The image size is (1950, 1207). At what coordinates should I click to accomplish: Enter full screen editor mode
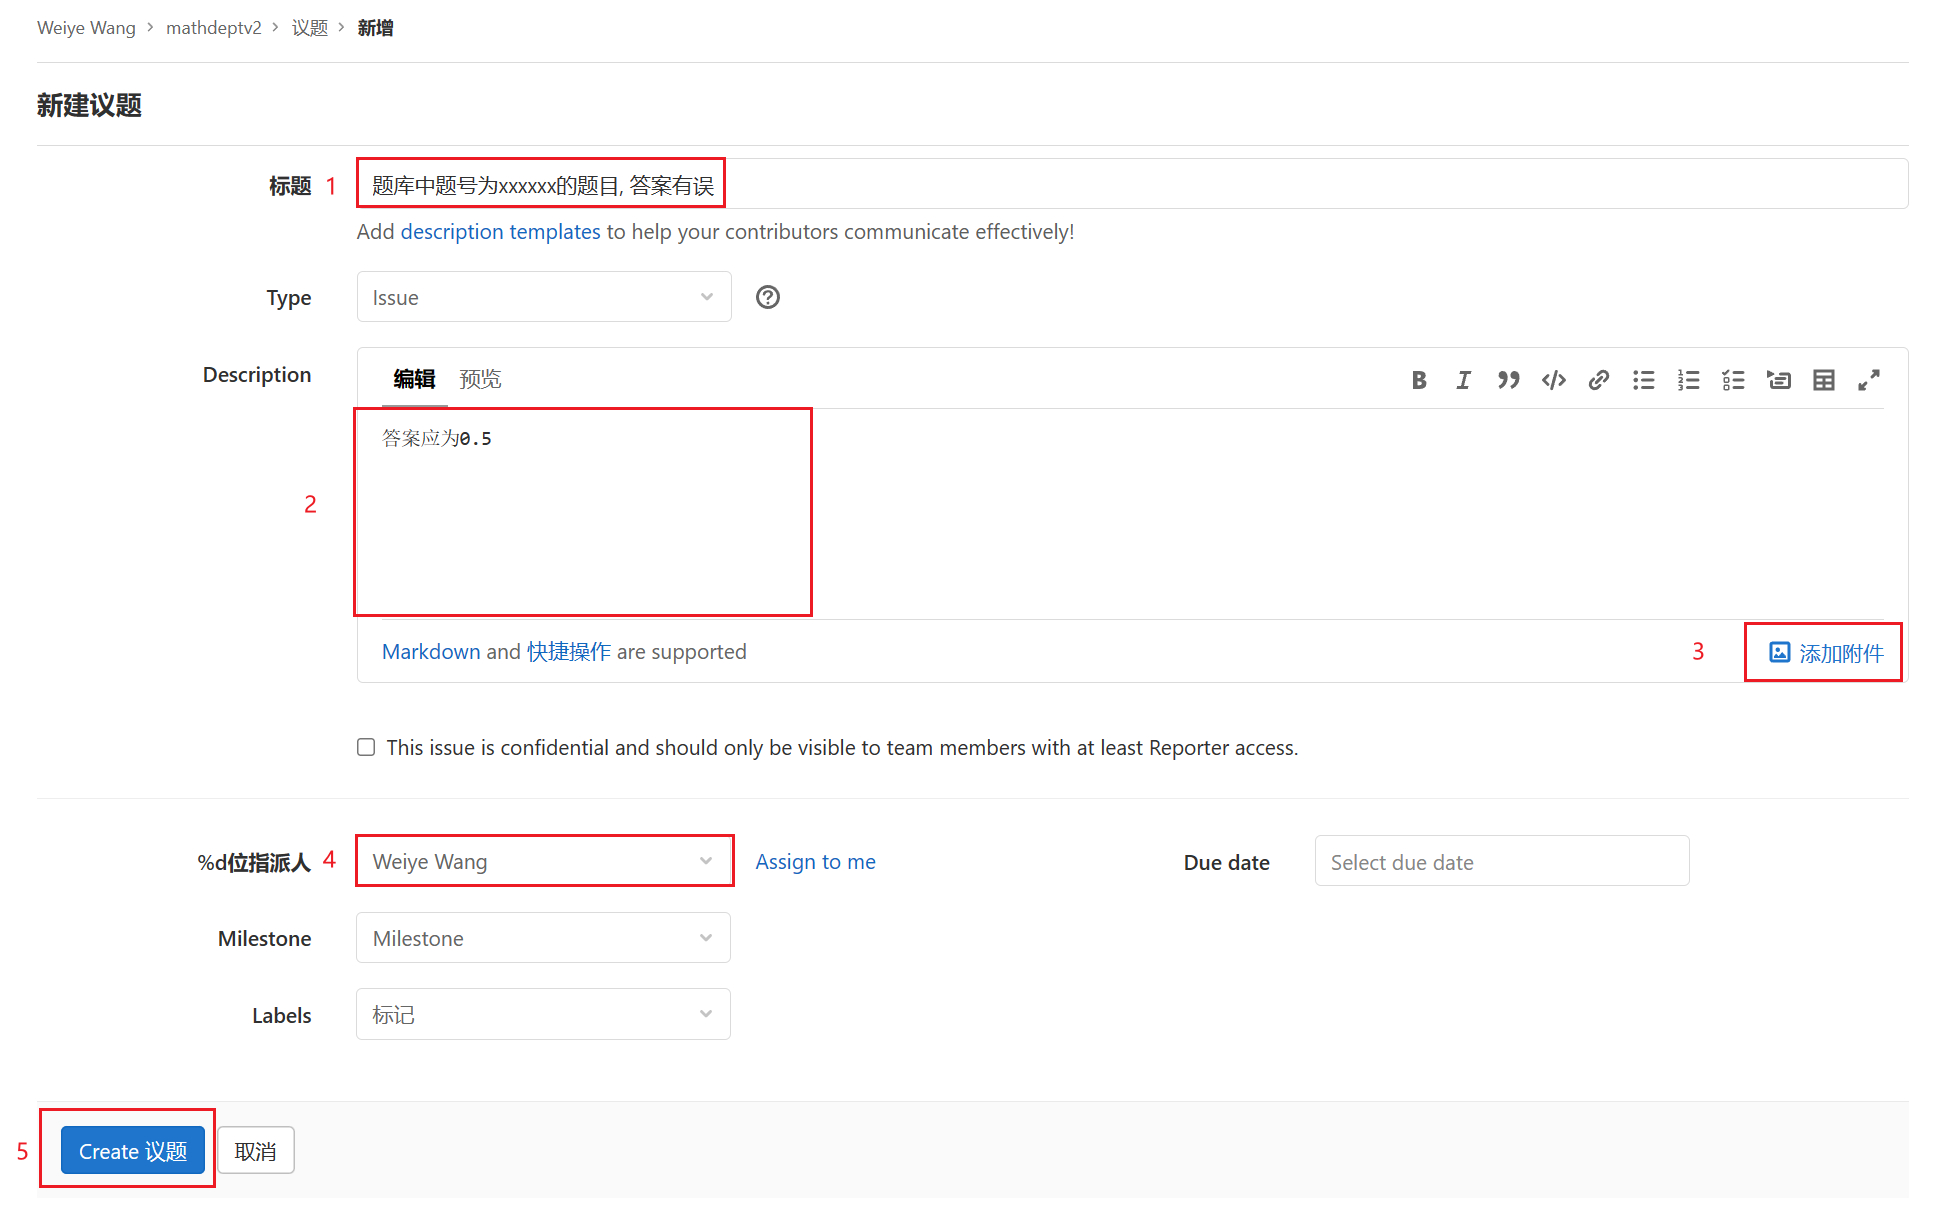(x=1868, y=380)
